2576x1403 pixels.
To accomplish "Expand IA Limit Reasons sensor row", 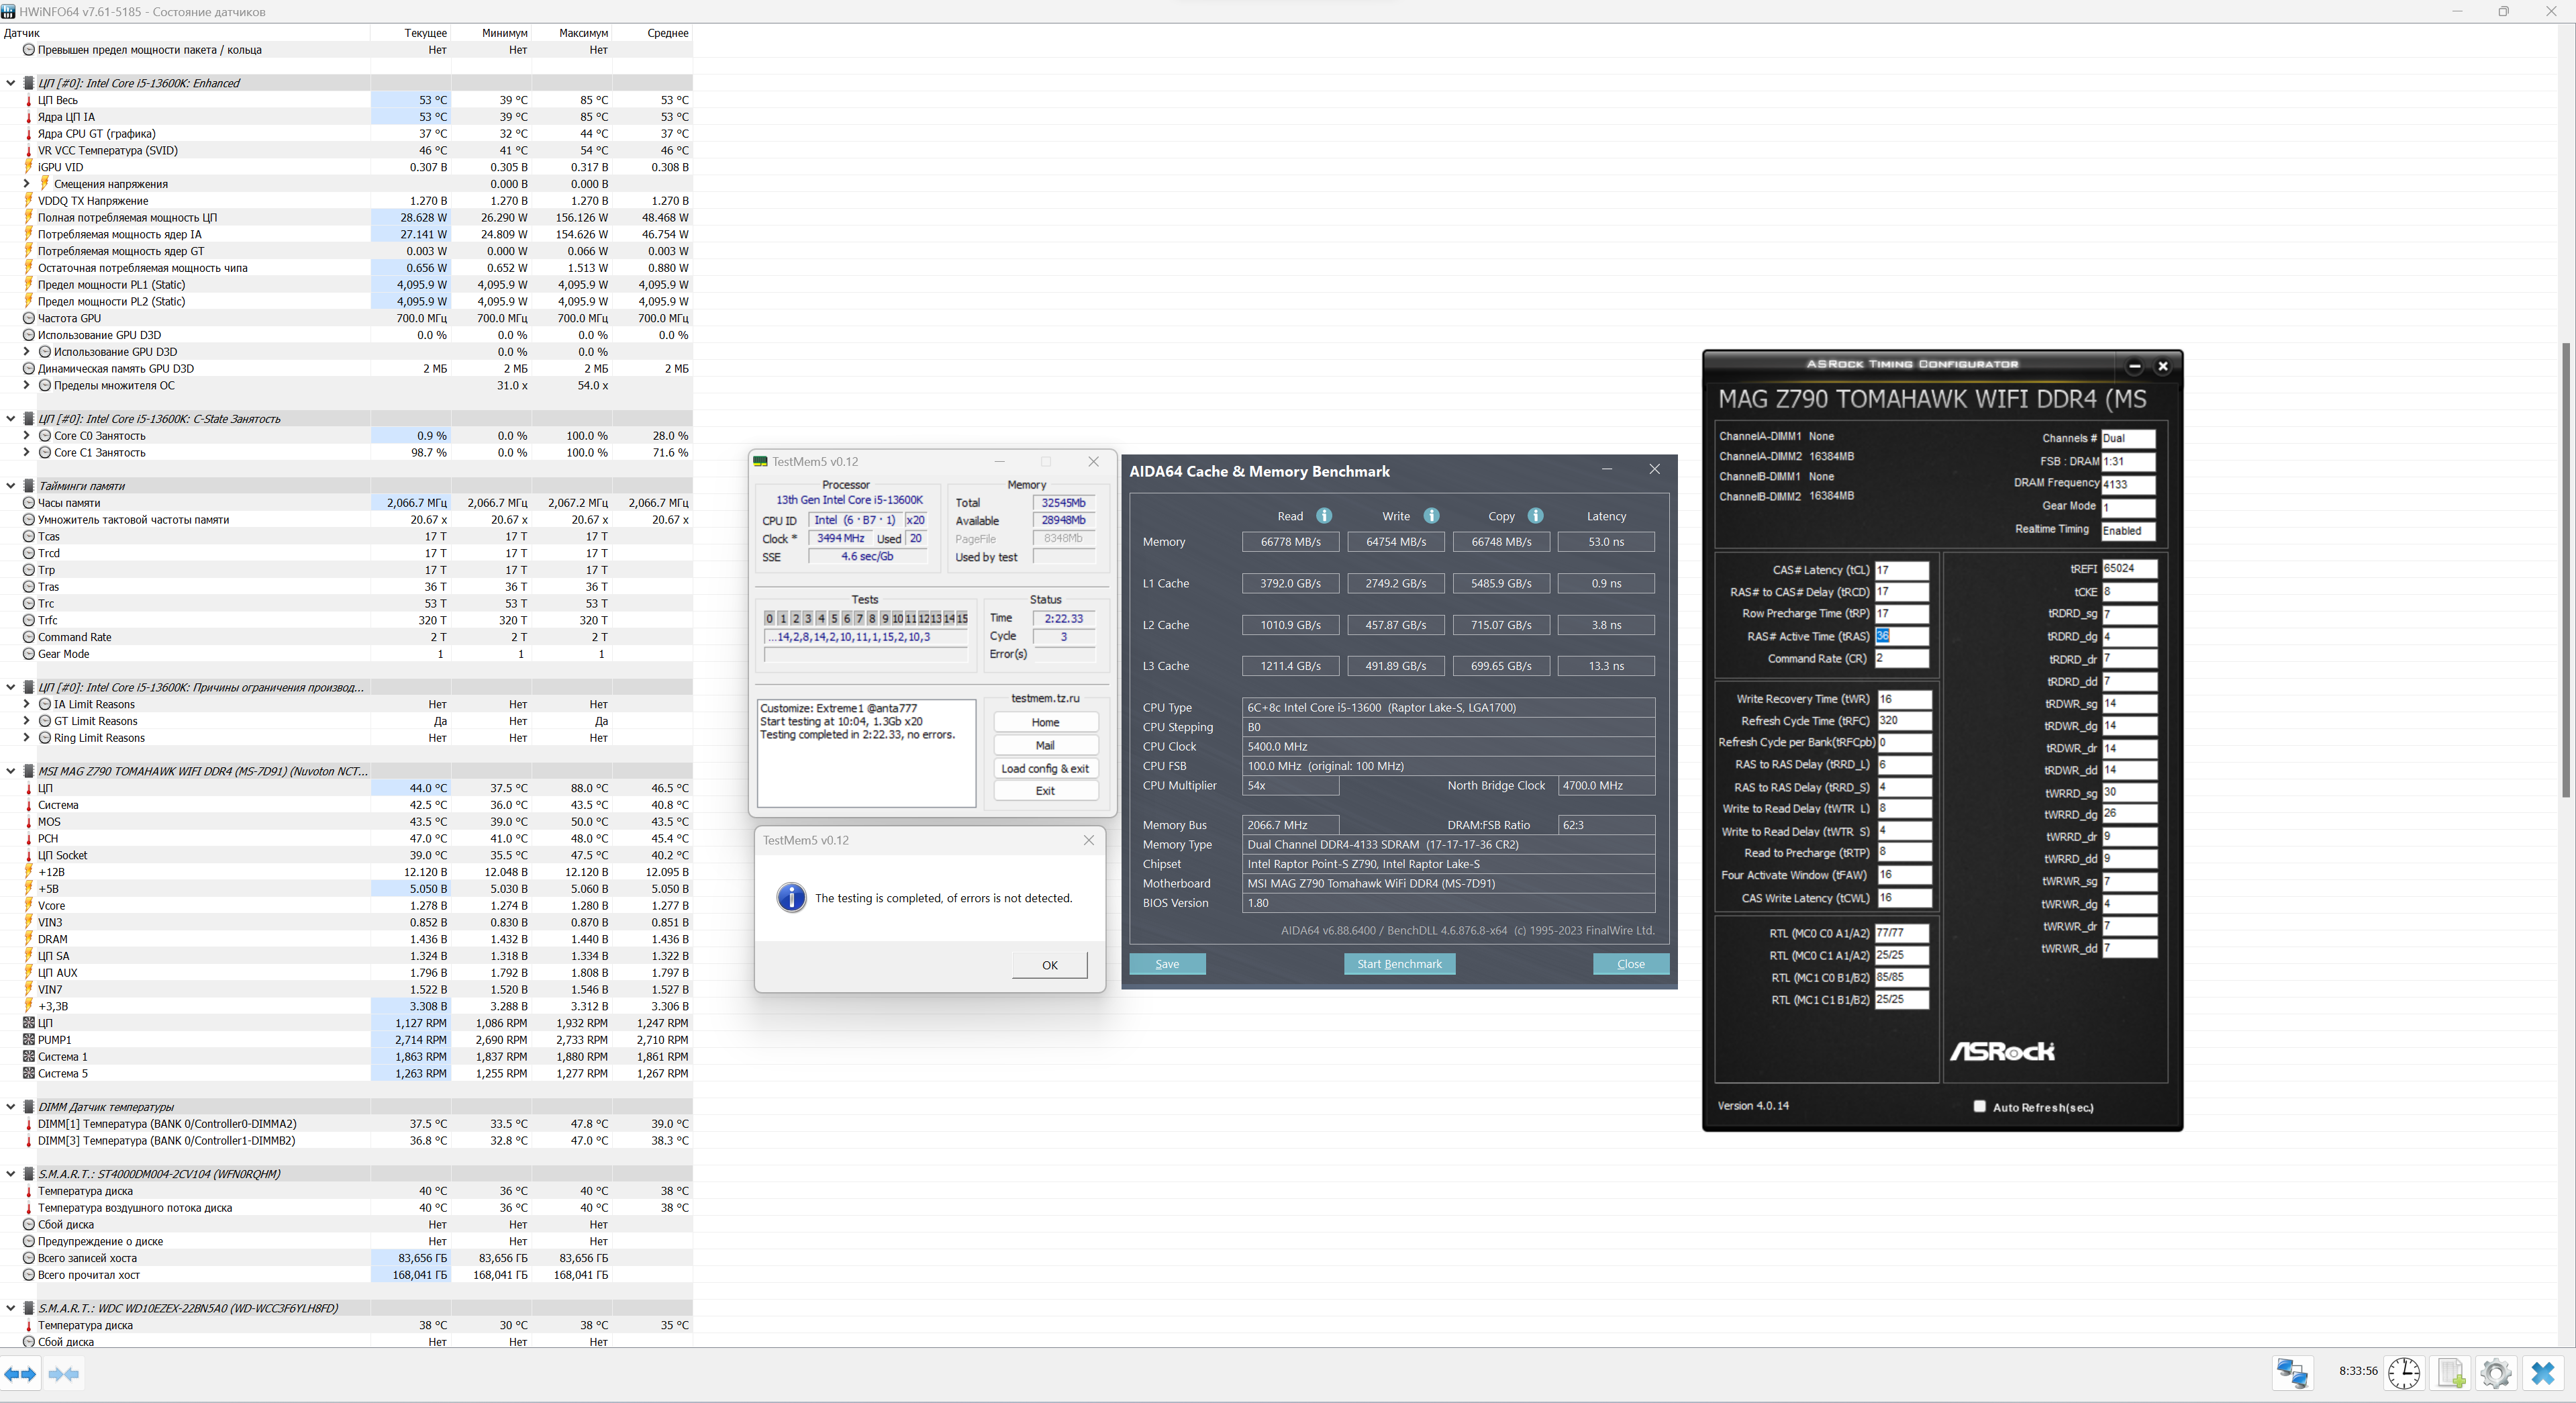I will pyautogui.click(x=27, y=704).
